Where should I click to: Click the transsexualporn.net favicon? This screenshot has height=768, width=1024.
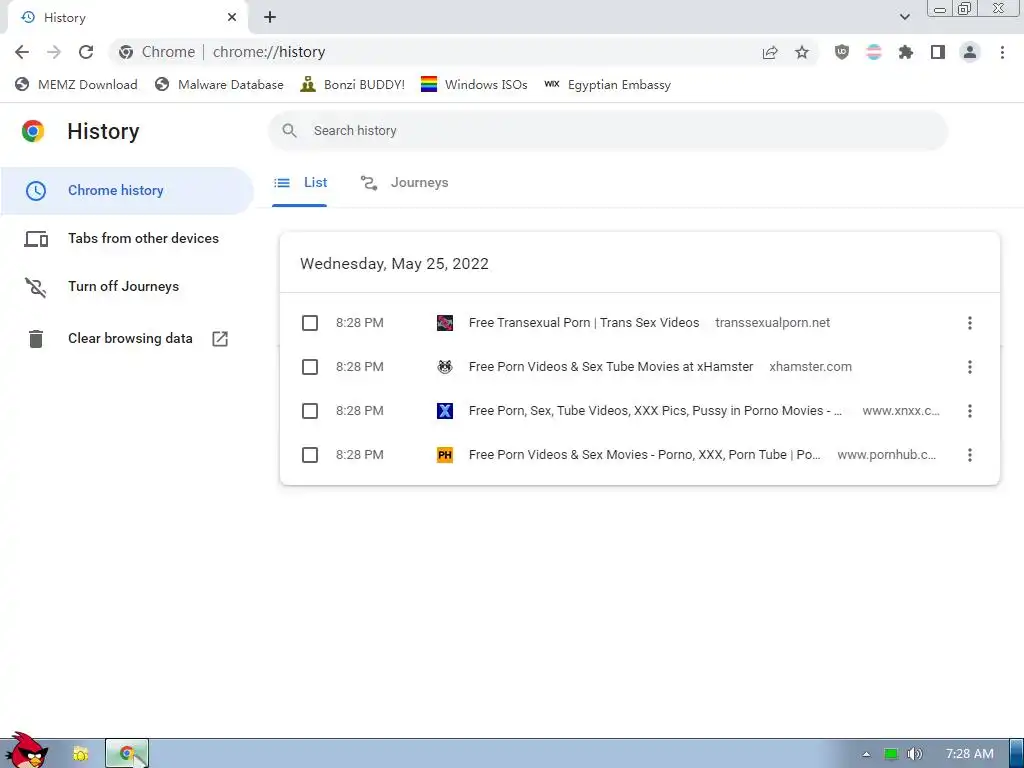pyautogui.click(x=445, y=323)
